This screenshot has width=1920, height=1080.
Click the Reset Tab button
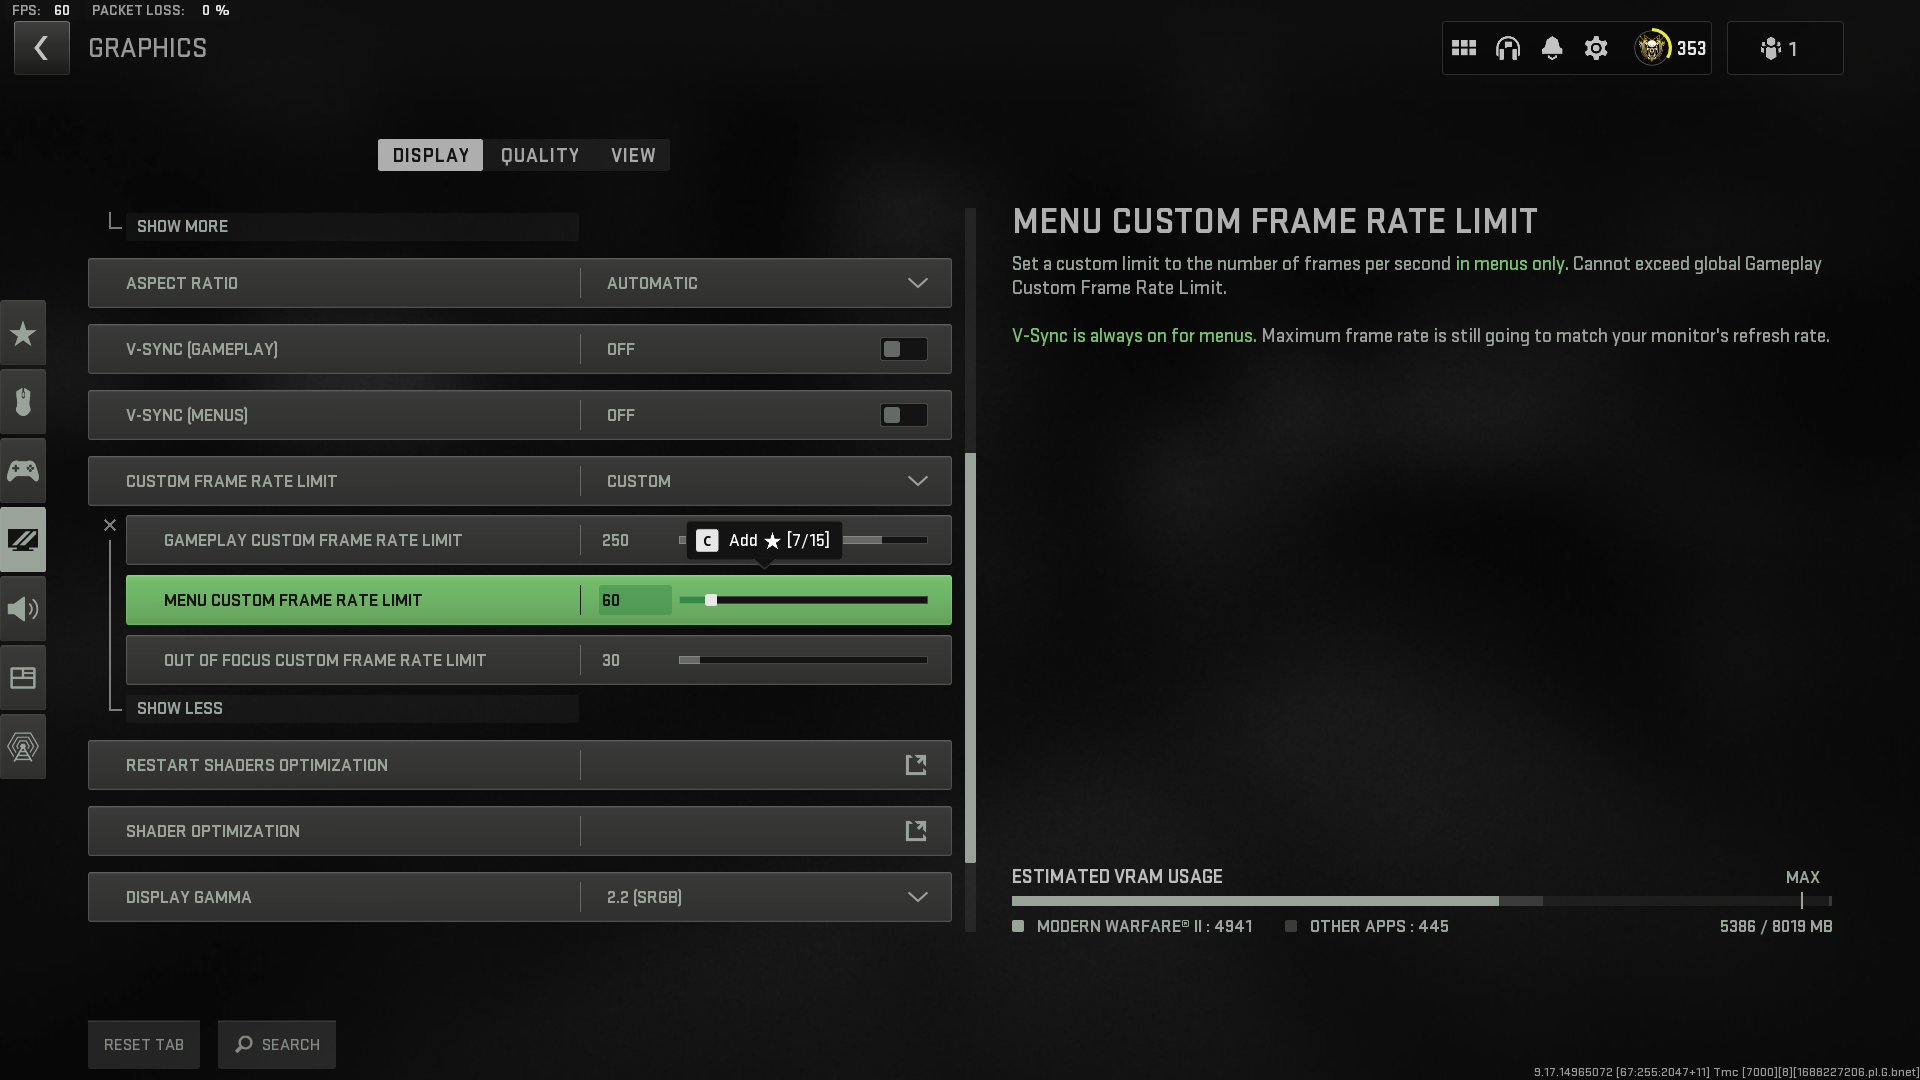click(144, 1044)
